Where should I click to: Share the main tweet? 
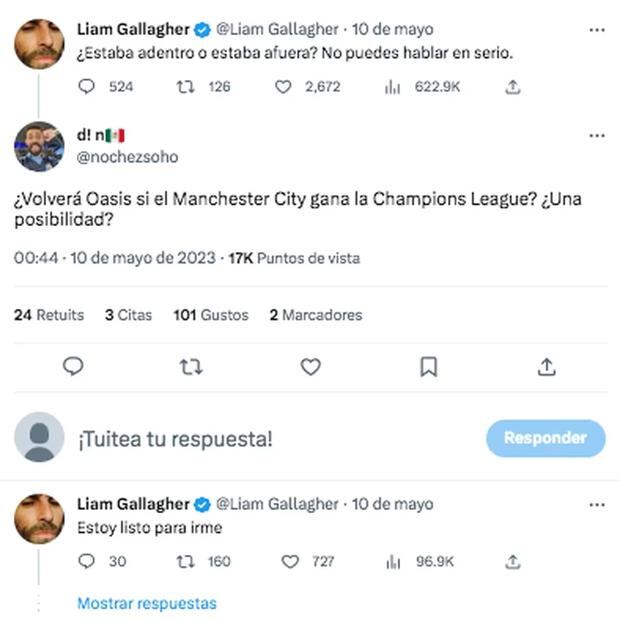coord(546,367)
